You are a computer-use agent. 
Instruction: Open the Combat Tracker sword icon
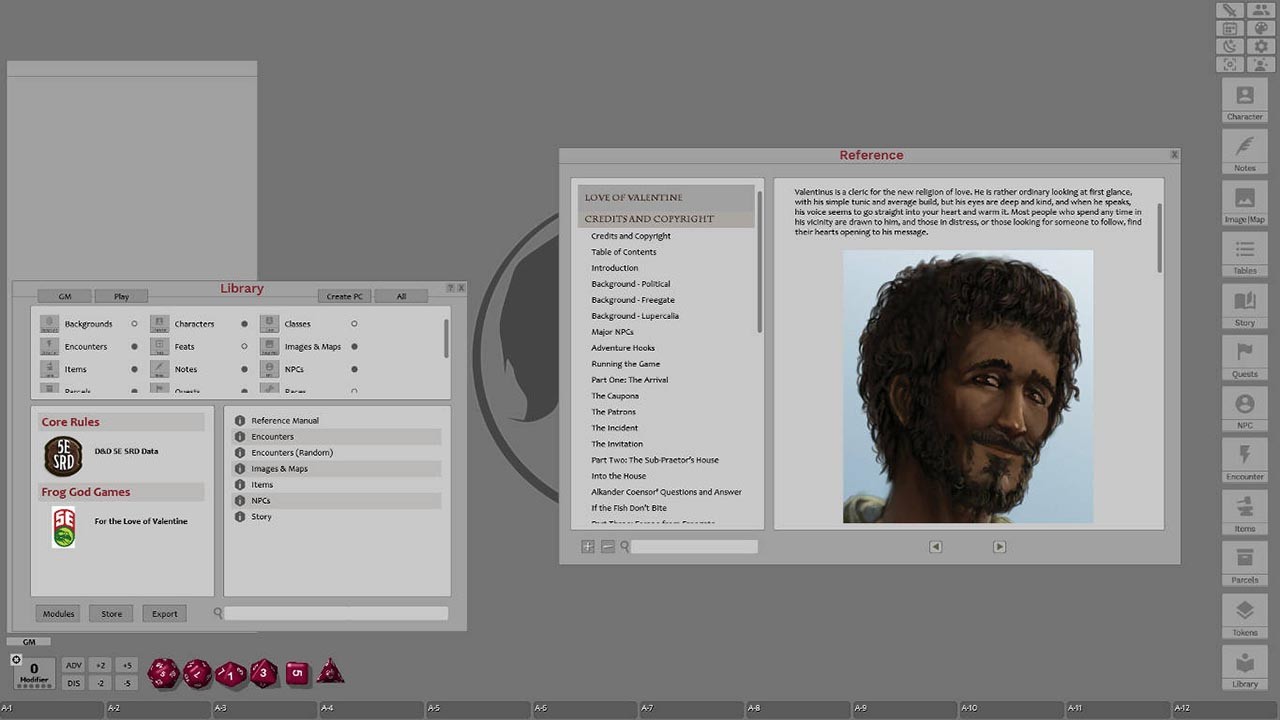point(1231,10)
